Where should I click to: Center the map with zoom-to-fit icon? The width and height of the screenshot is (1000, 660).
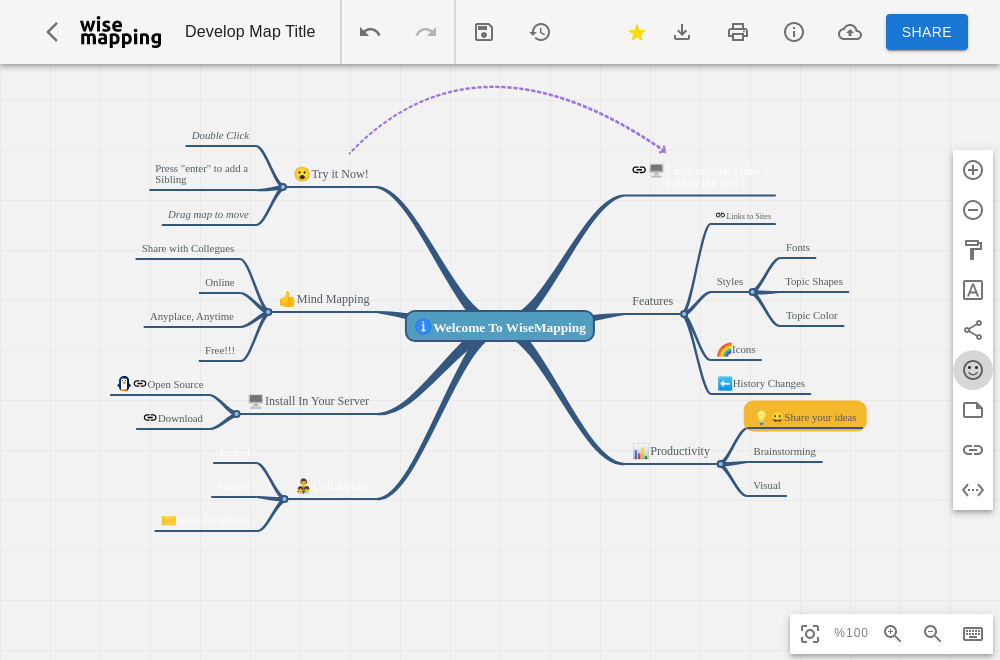[x=810, y=633]
